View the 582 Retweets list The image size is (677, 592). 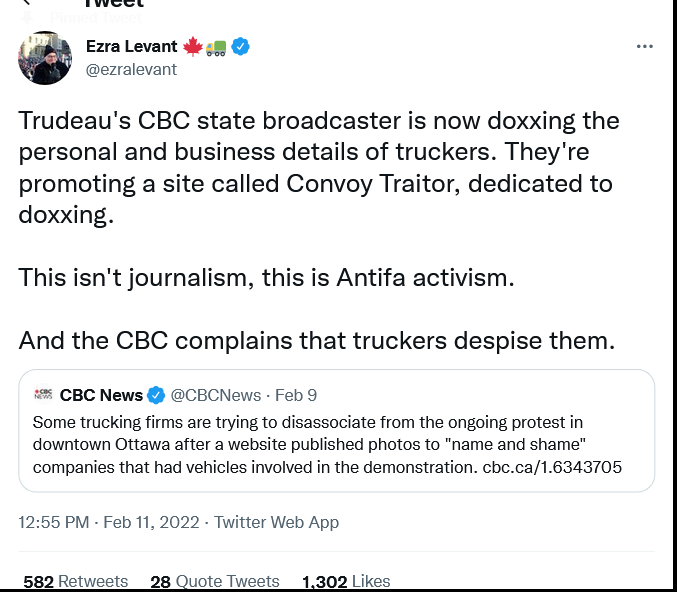[x=76, y=581]
